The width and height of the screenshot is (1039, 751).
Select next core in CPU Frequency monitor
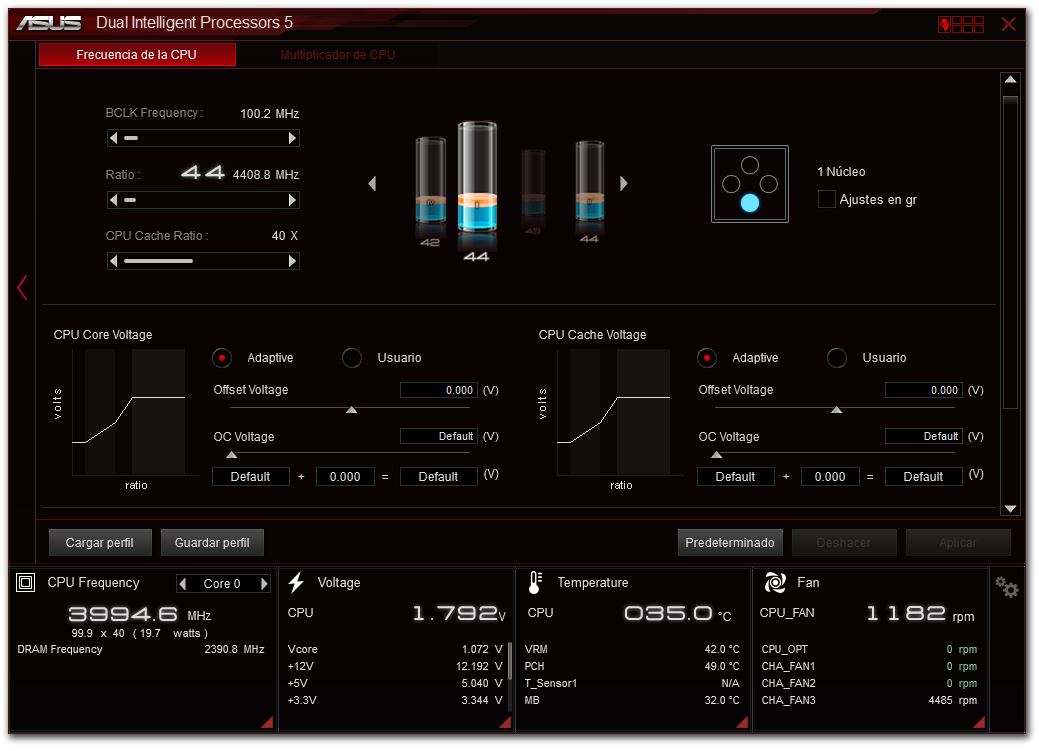264,583
